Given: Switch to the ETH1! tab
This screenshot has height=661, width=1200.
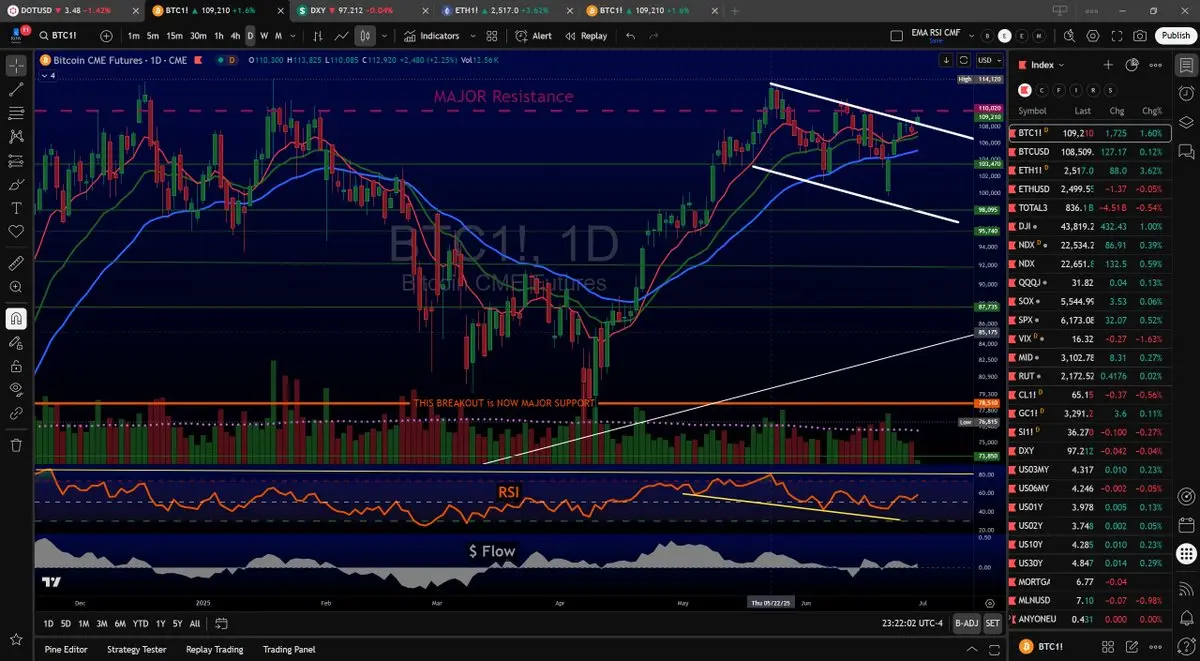Looking at the screenshot, I should coord(505,10).
